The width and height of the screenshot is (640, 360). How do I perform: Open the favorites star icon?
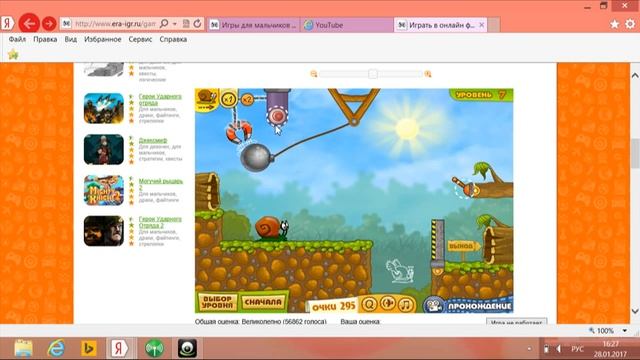[615, 24]
